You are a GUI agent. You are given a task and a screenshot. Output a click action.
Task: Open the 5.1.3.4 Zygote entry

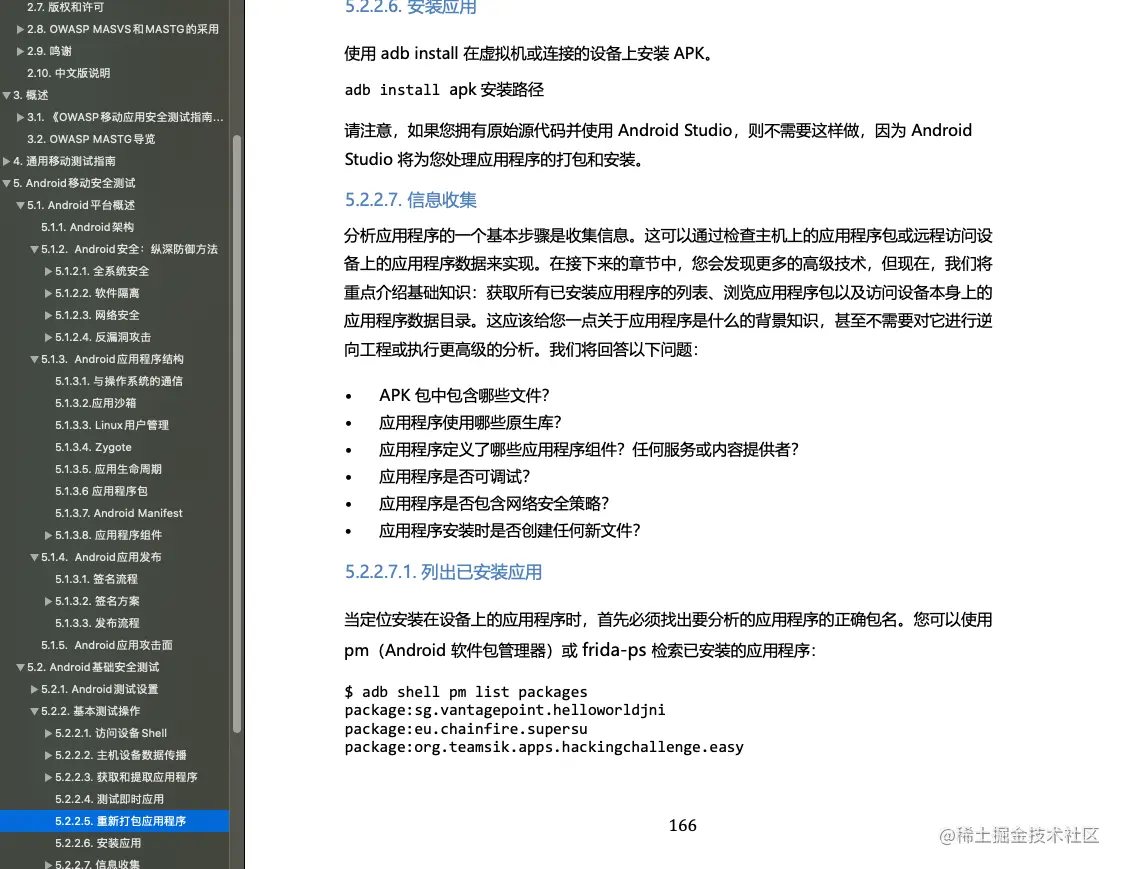[x=93, y=447]
